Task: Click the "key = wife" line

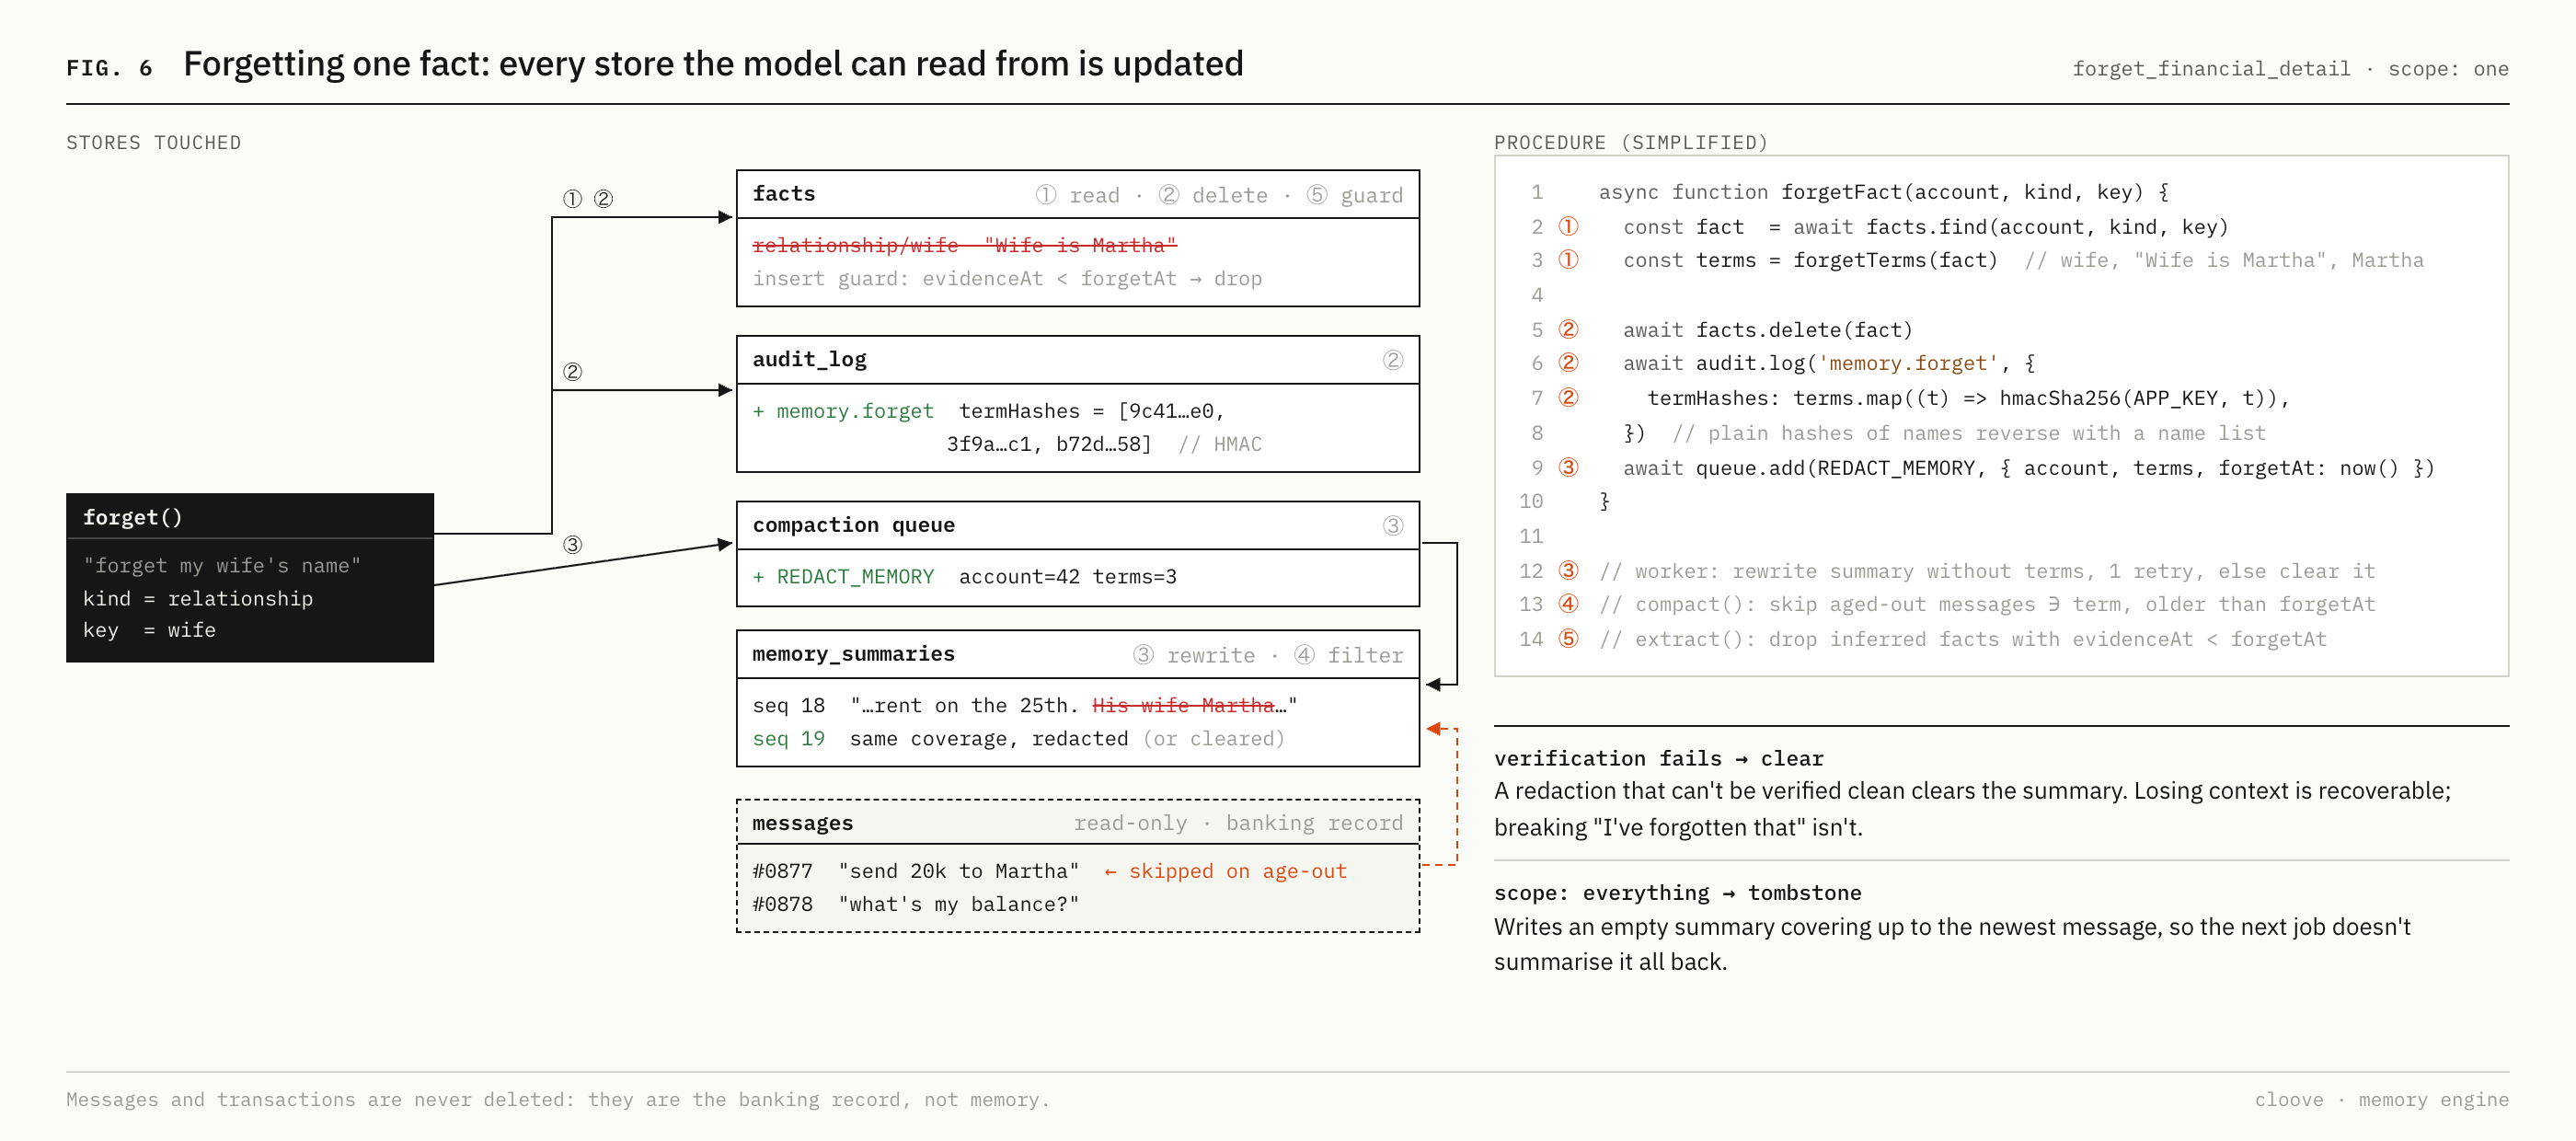Action: point(149,630)
